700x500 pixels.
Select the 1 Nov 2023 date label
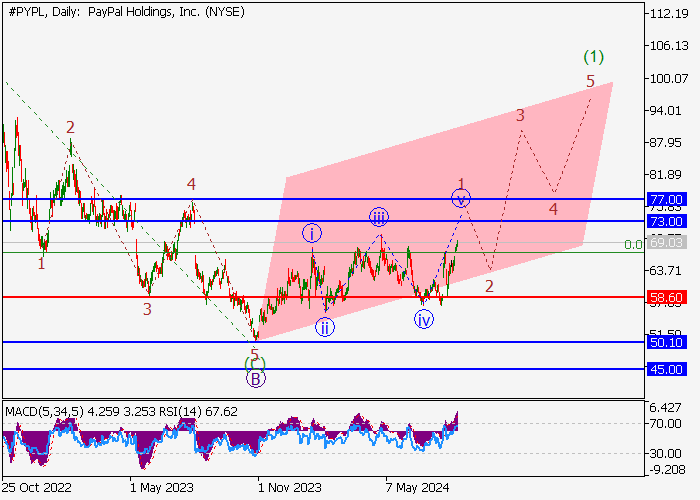pyautogui.click(x=290, y=488)
